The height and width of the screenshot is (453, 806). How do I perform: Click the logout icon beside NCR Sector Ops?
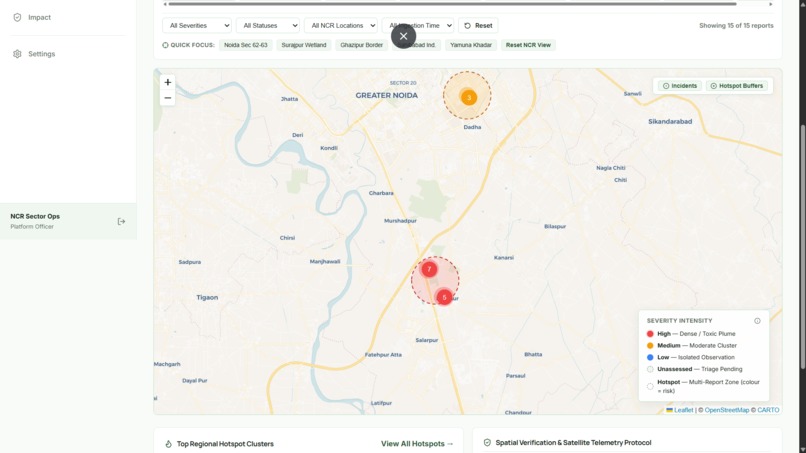(121, 222)
